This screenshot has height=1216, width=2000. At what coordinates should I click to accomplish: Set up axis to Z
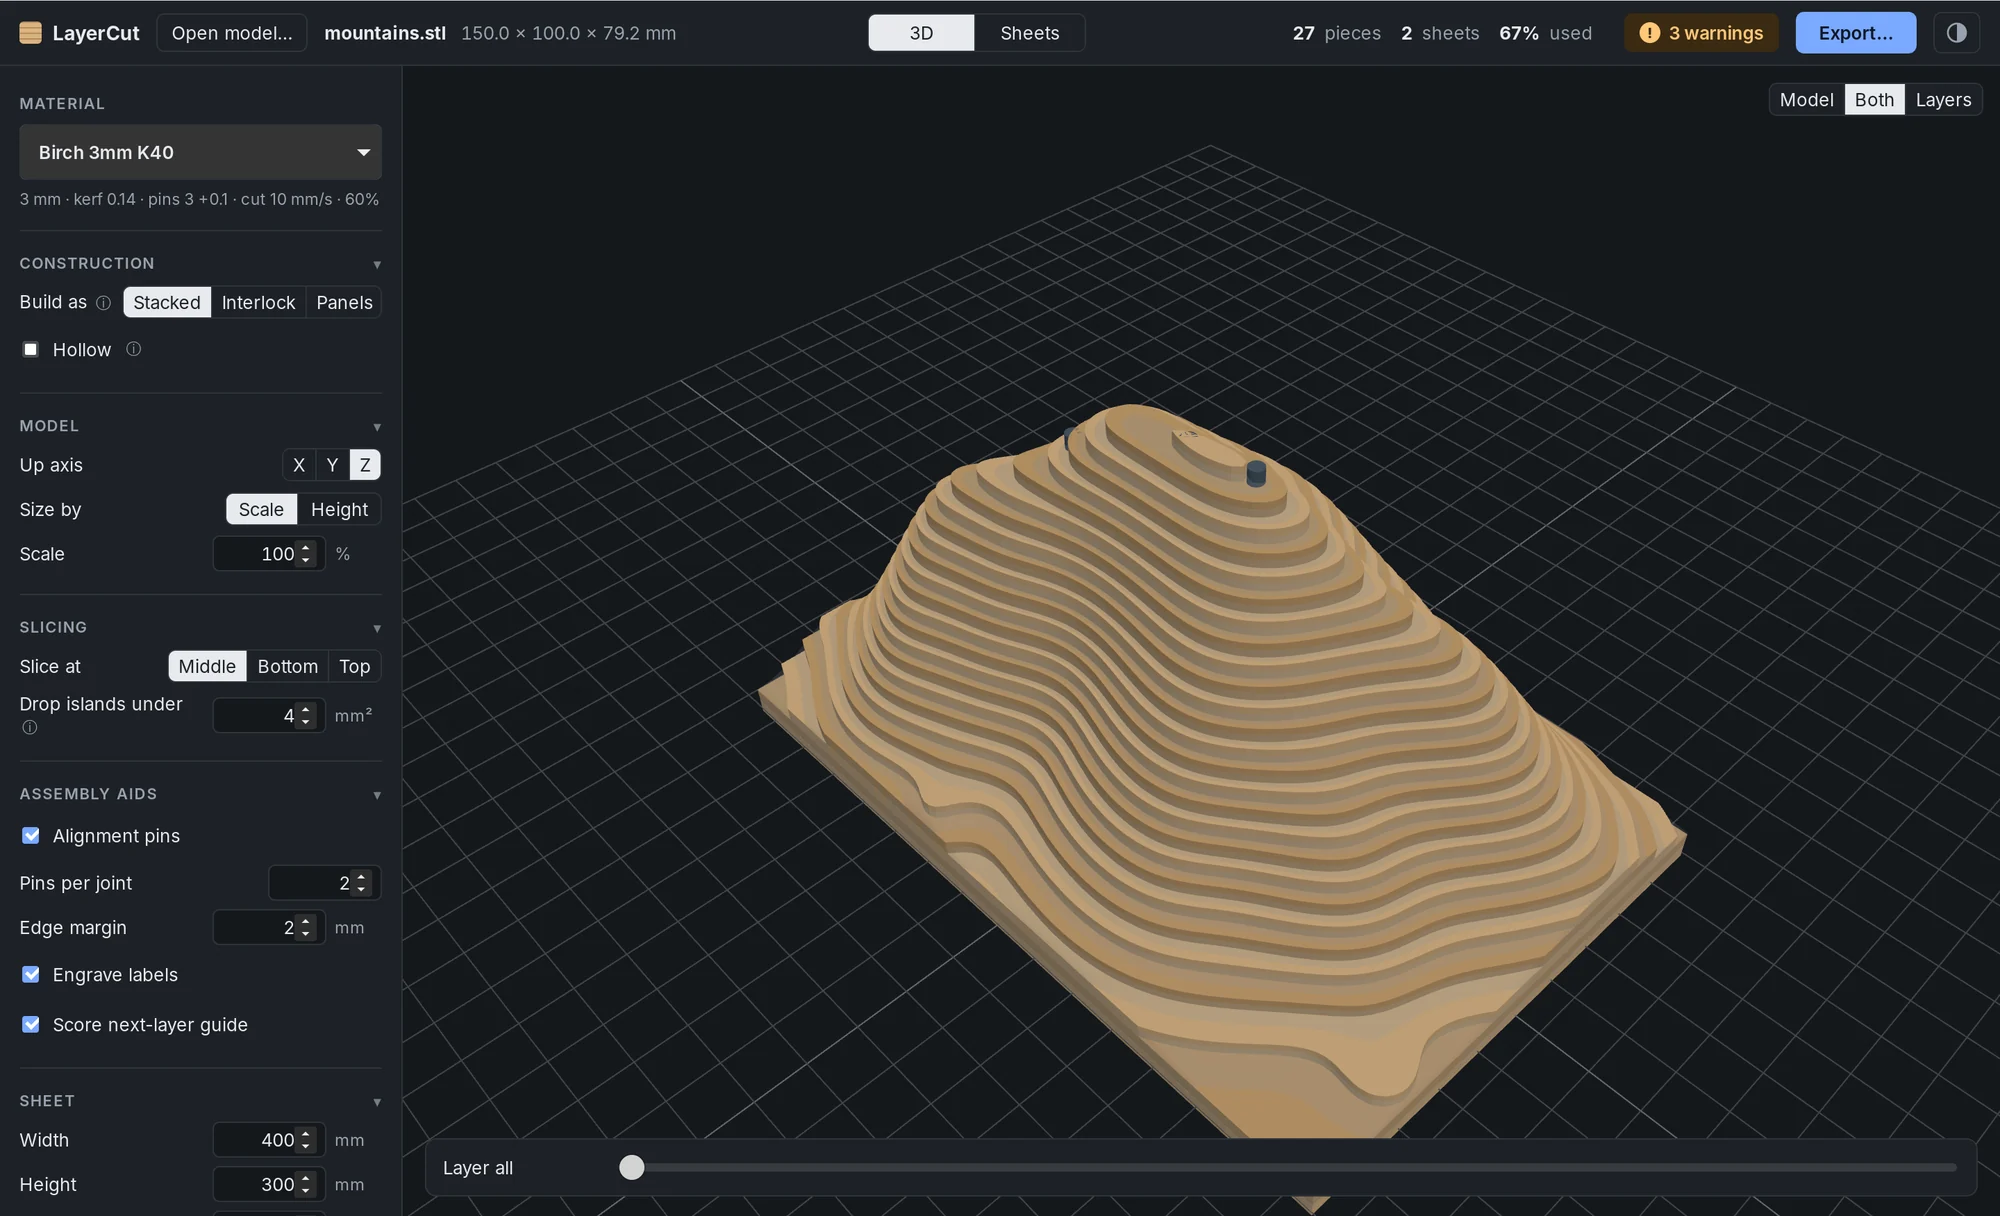(x=365, y=465)
